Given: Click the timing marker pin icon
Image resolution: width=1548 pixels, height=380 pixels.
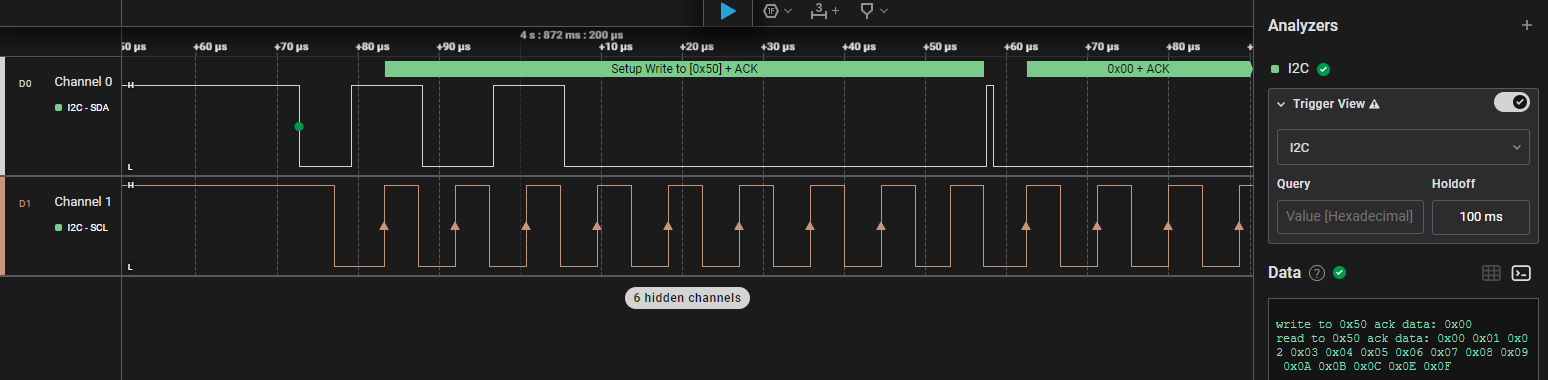Looking at the screenshot, I should (866, 11).
